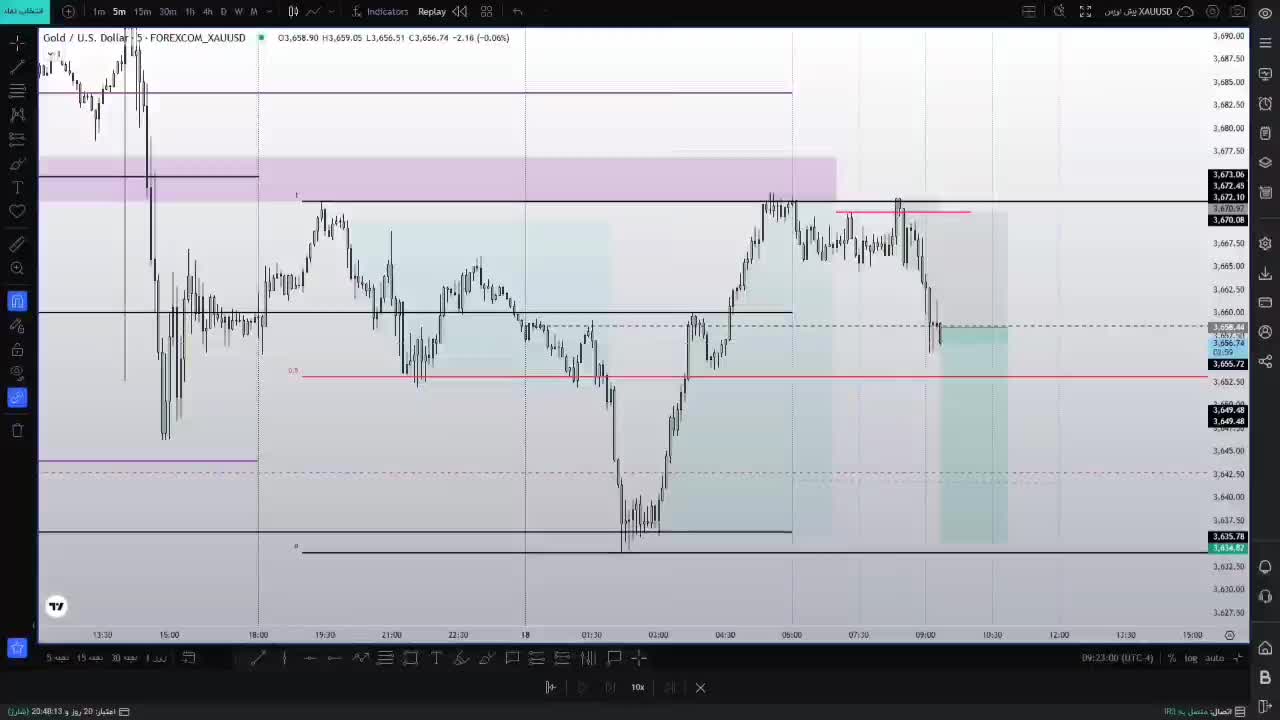1280x720 pixels.
Task: Click the zoom in magnifier tool
Action: tap(17, 268)
